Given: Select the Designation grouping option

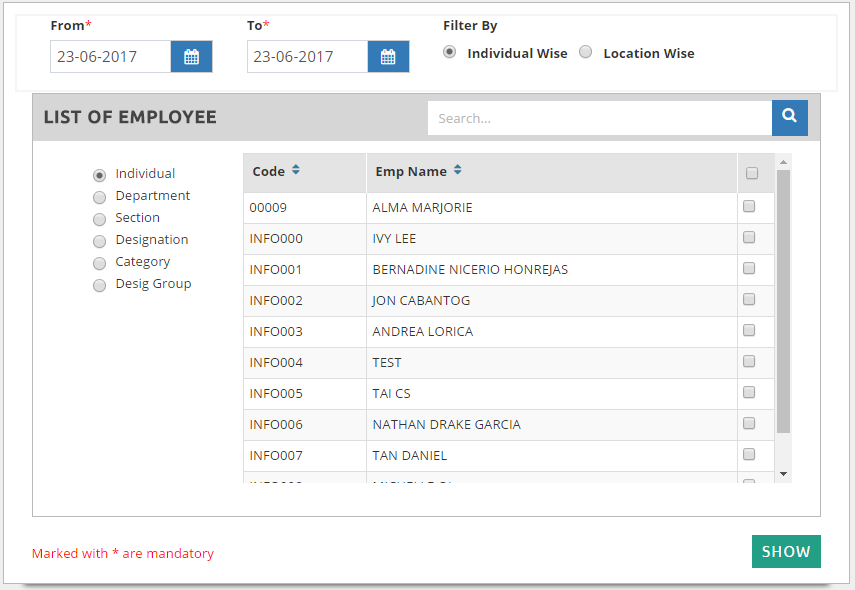Looking at the screenshot, I should (x=99, y=241).
